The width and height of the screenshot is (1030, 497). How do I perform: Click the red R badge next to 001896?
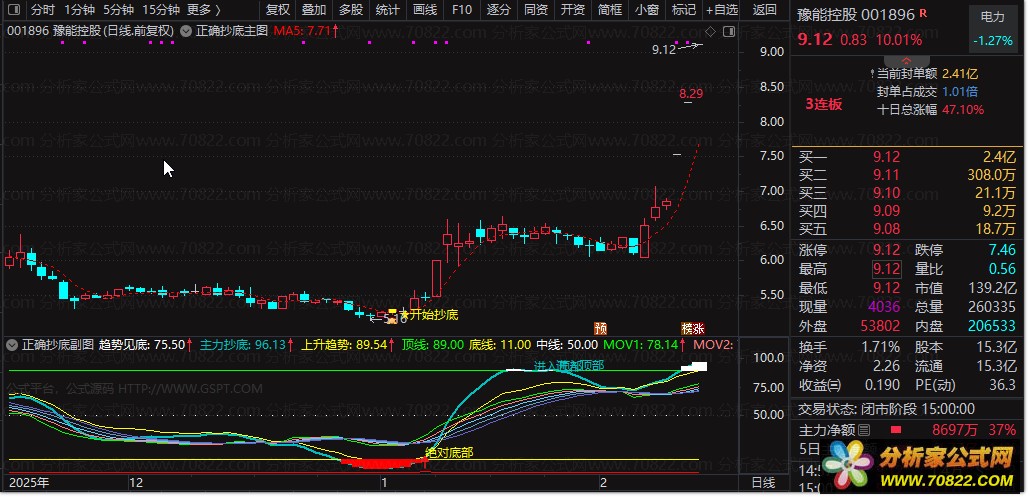tap(923, 13)
